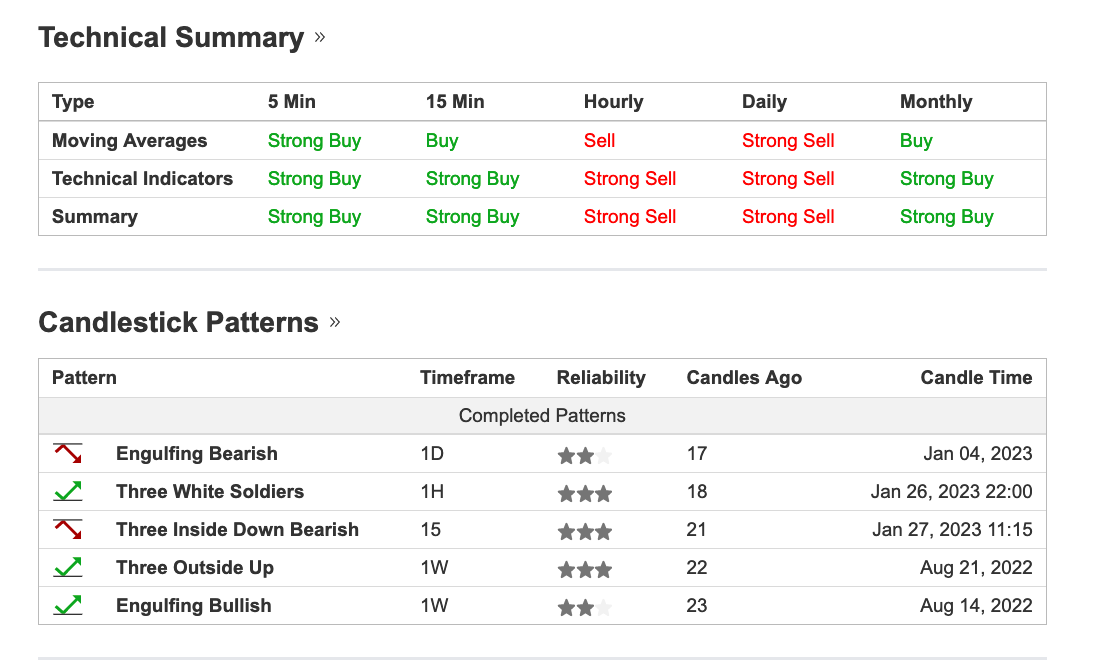Open the Technical Summary heading link
Image resolution: width=1106 pixels, height=670 pixels.
click(x=171, y=37)
